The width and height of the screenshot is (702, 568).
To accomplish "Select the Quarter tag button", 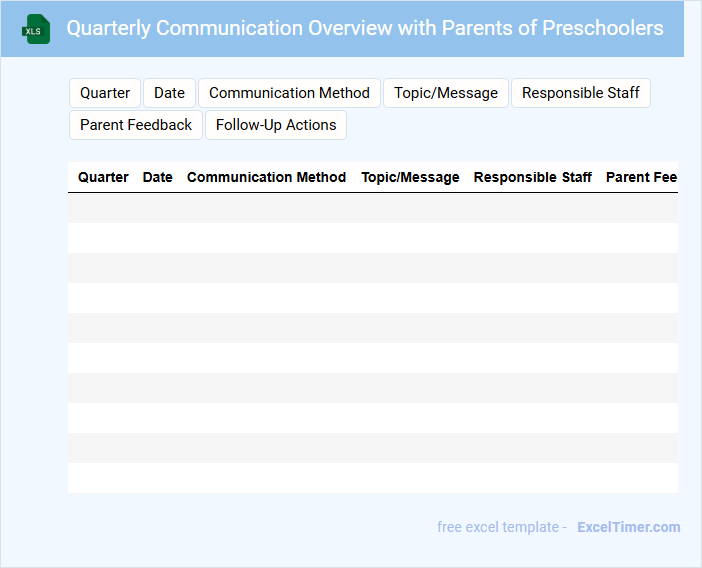I will coord(105,93).
